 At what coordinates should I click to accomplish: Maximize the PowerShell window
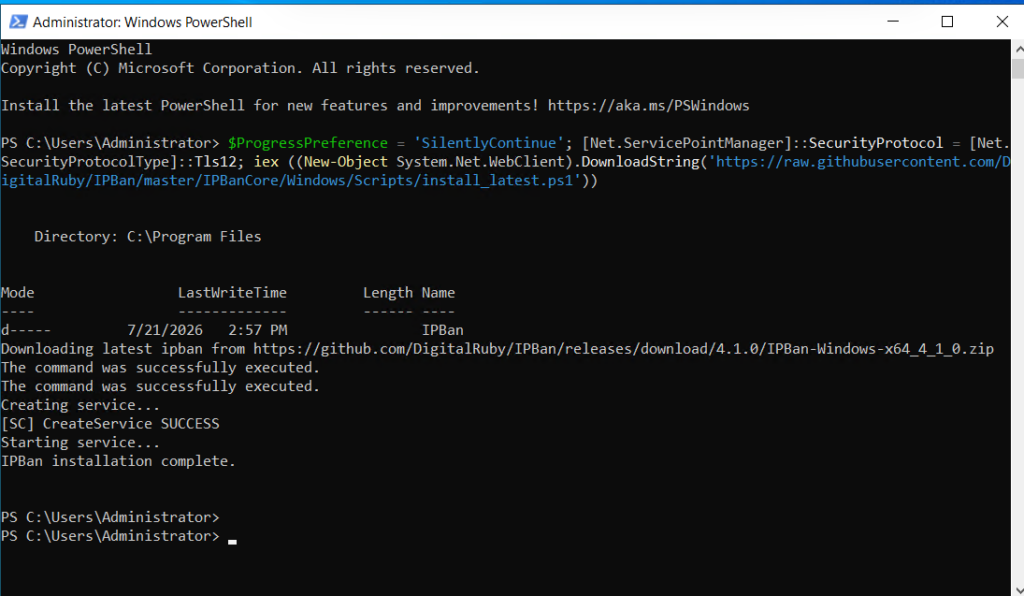[947, 22]
